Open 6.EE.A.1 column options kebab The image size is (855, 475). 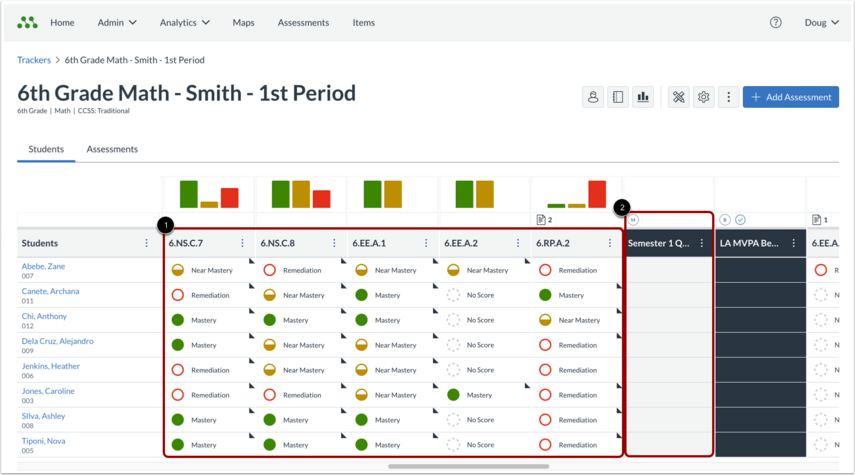coord(426,243)
